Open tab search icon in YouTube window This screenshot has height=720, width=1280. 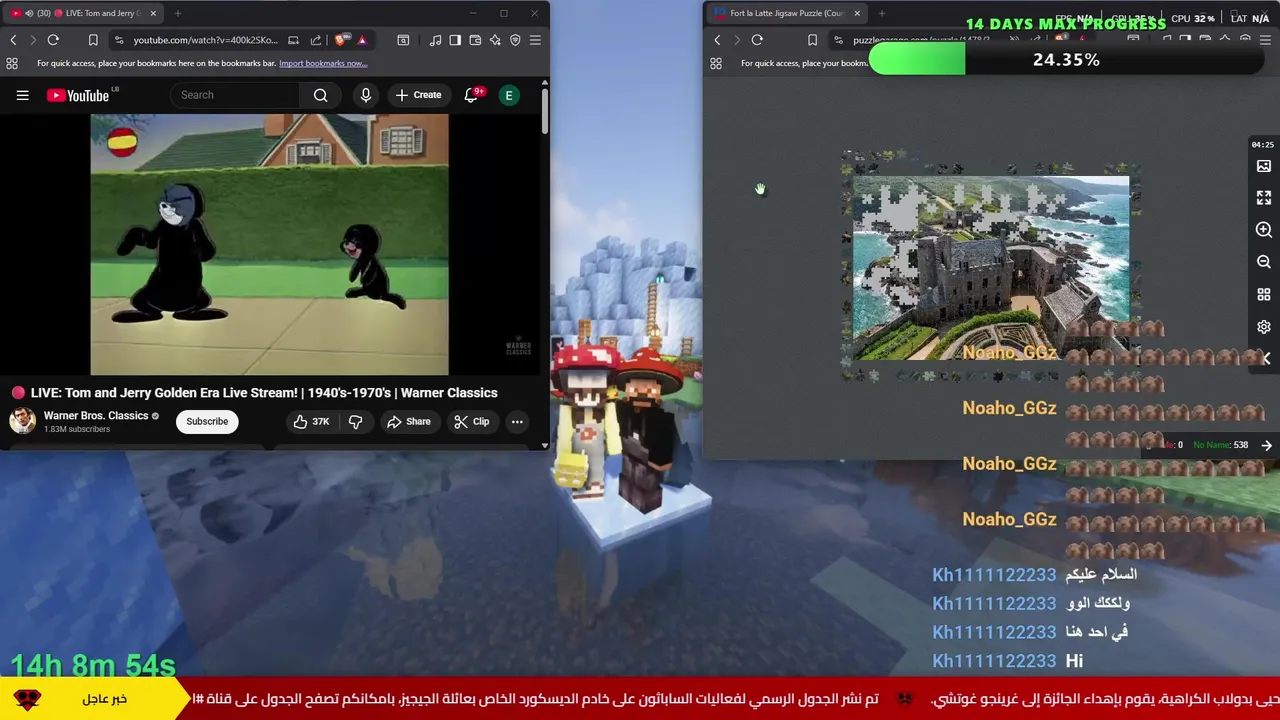[x=403, y=40]
